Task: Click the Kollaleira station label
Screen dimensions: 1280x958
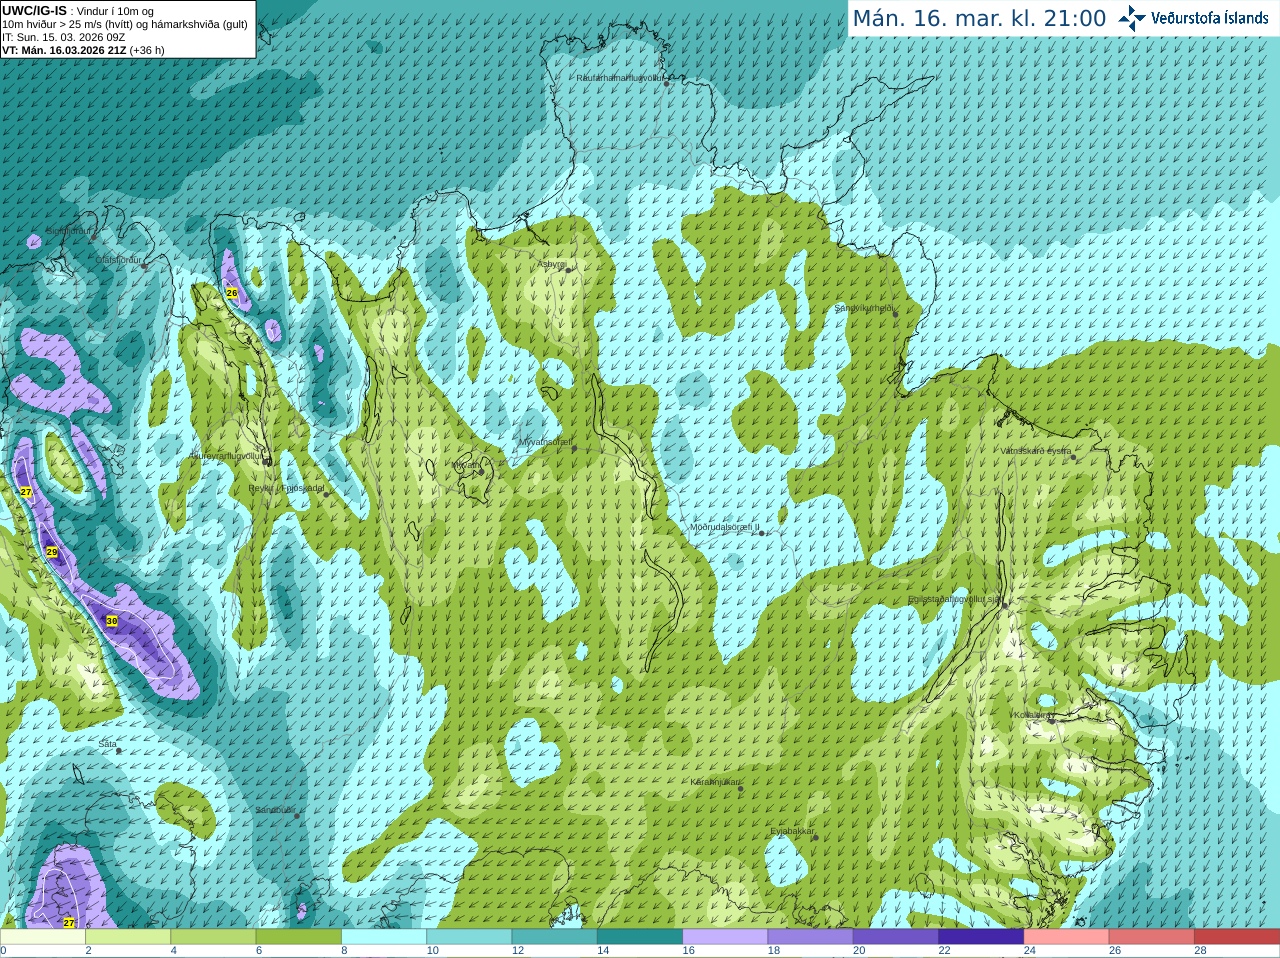Action: click(1031, 715)
